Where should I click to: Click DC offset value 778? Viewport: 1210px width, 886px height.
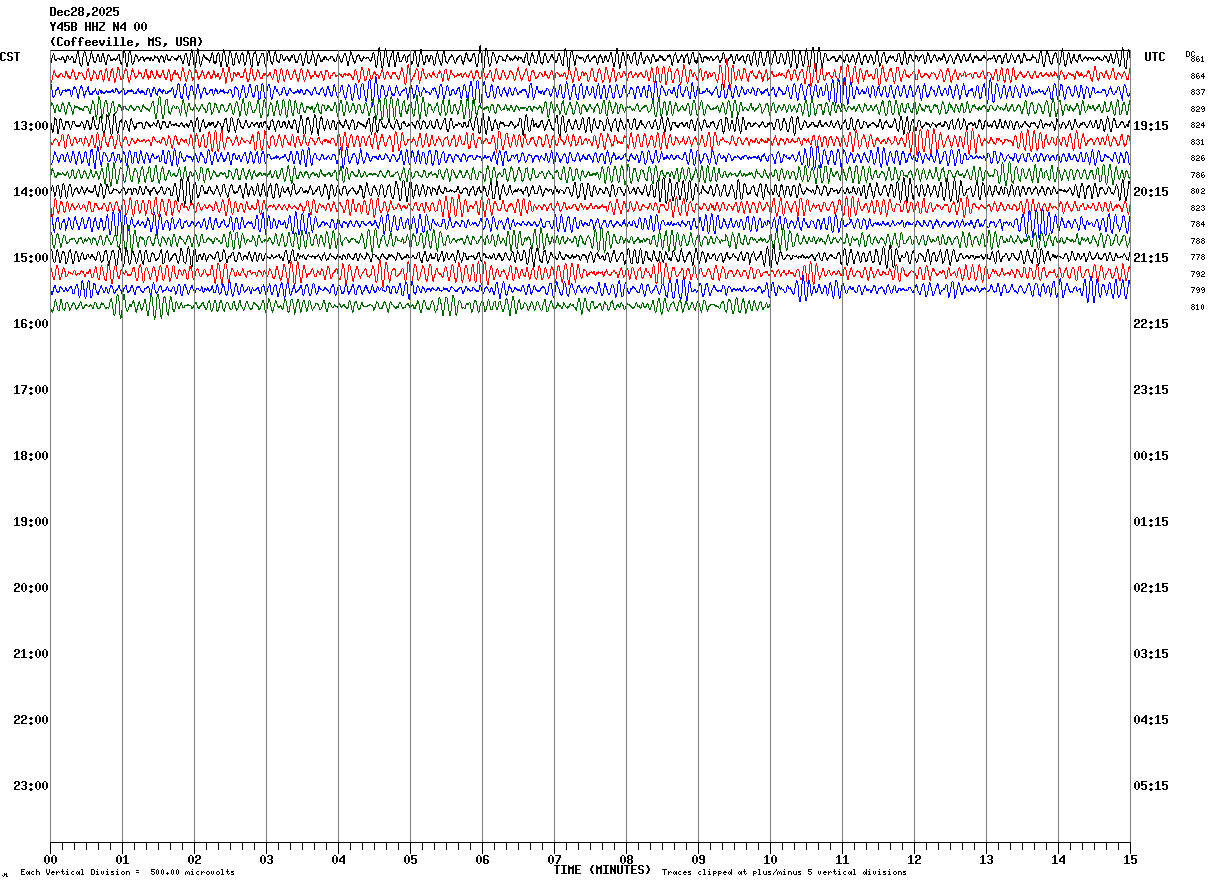click(x=1198, y=258)
